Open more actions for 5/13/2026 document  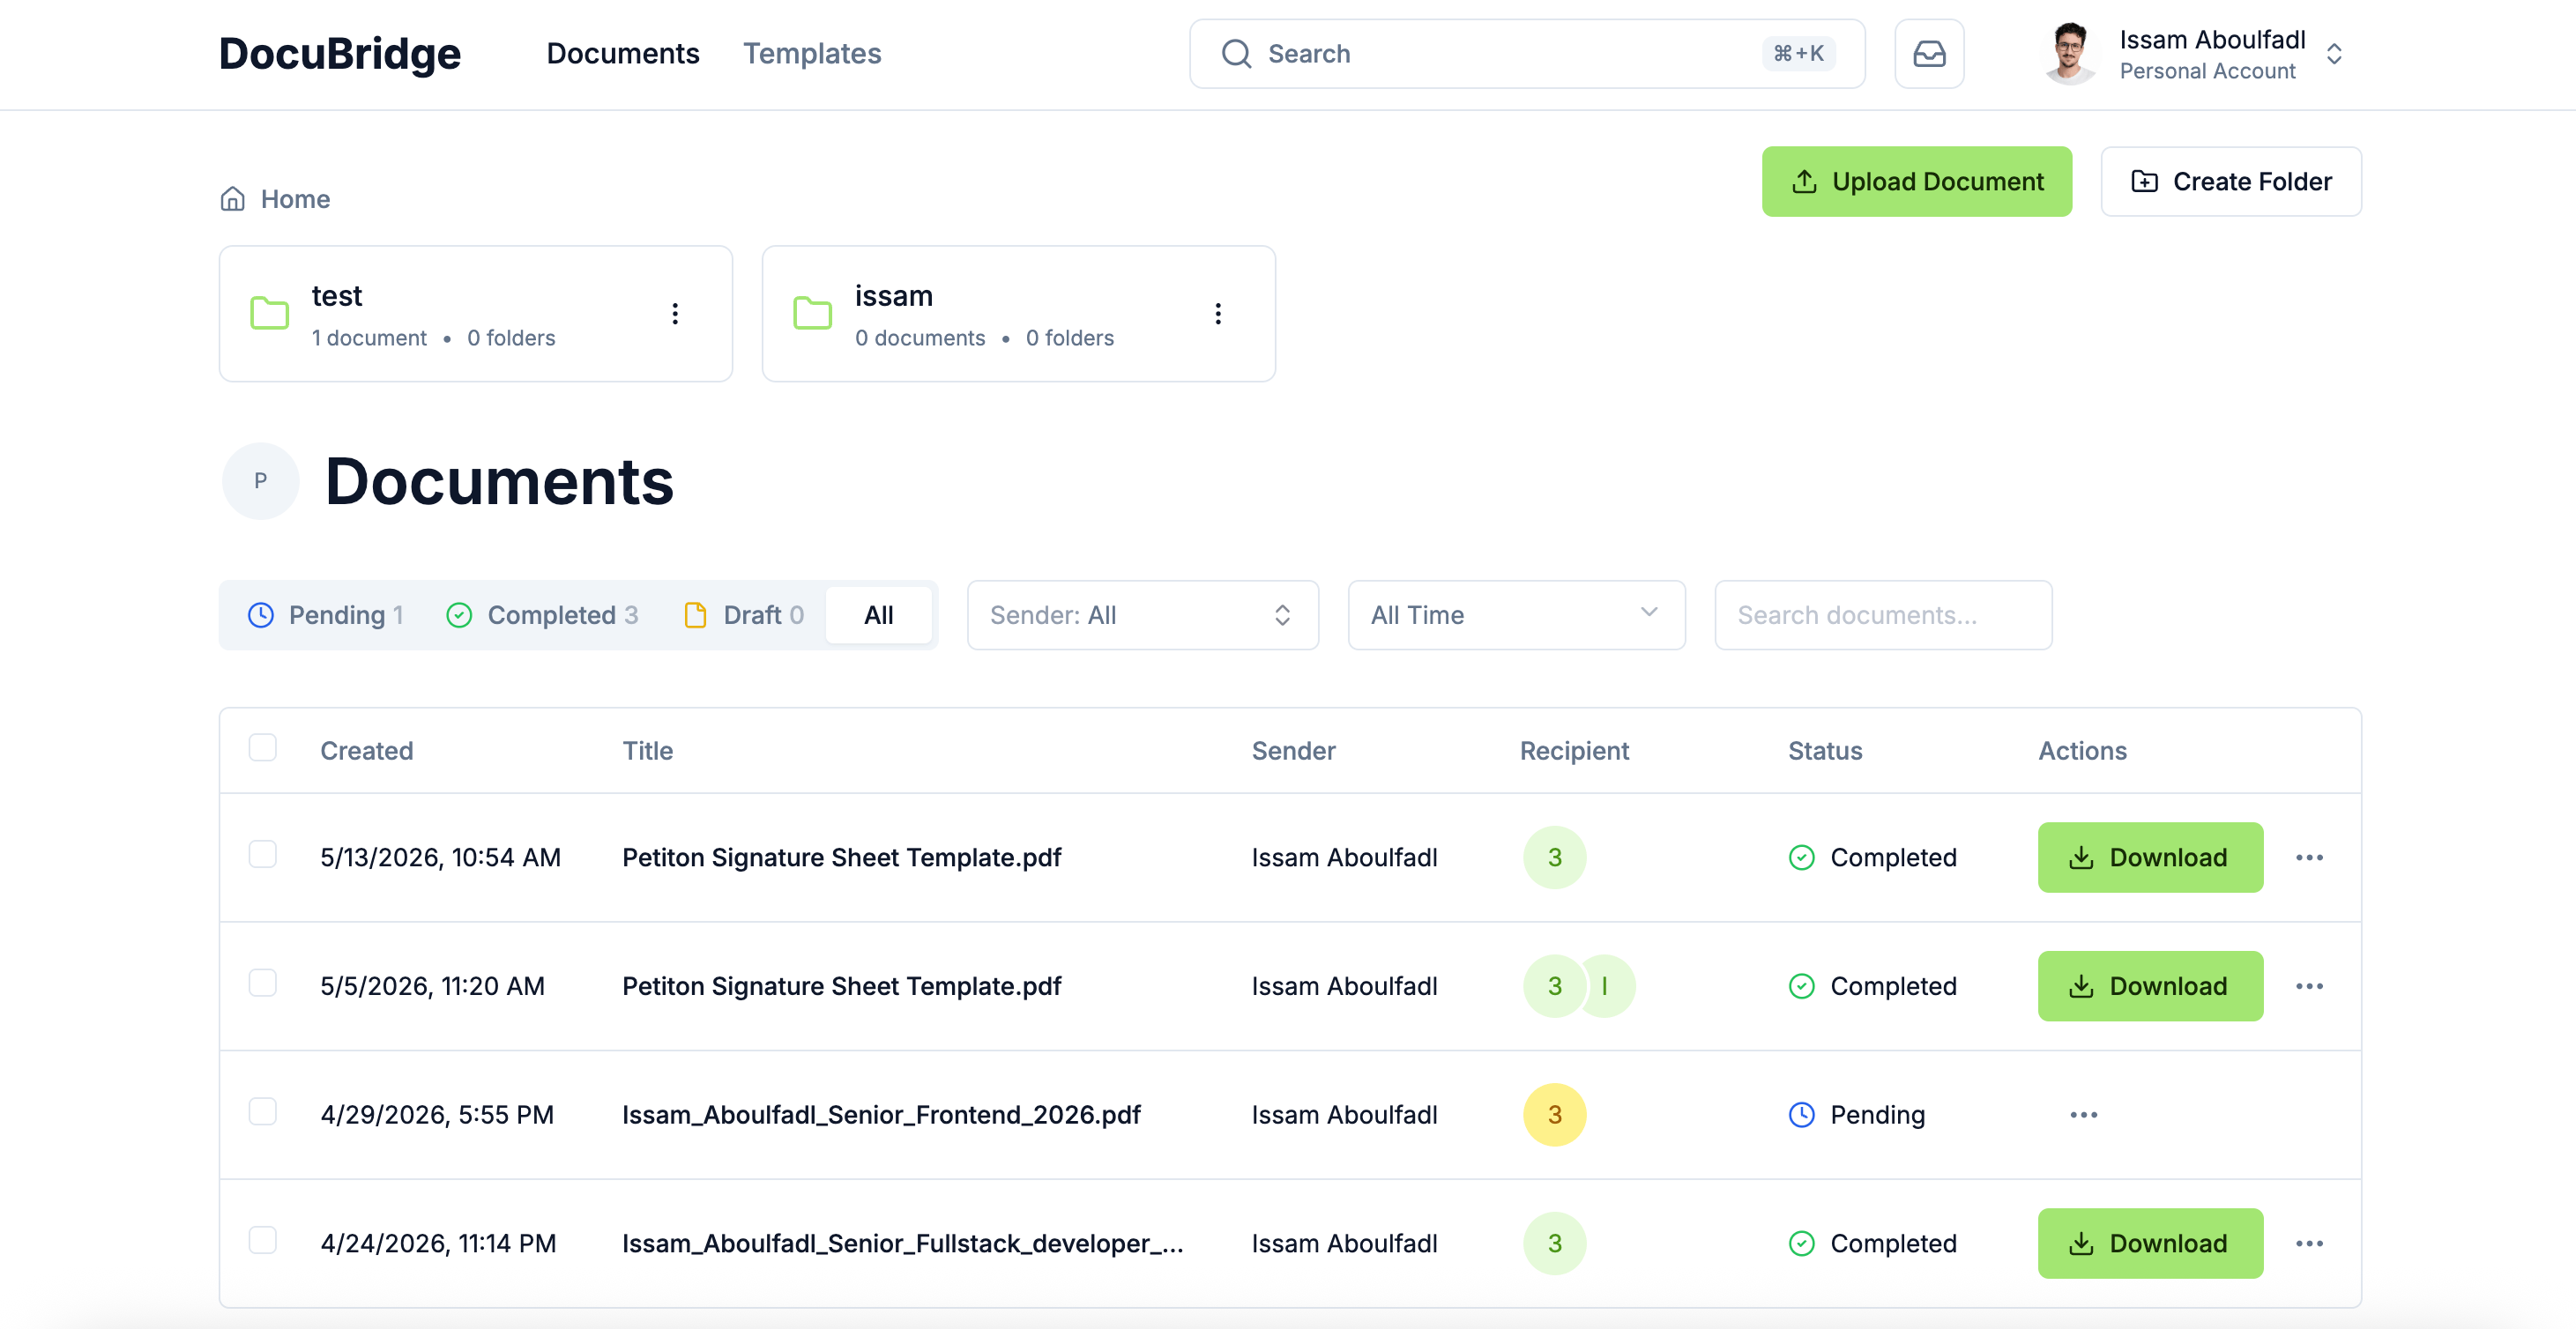2309,857
